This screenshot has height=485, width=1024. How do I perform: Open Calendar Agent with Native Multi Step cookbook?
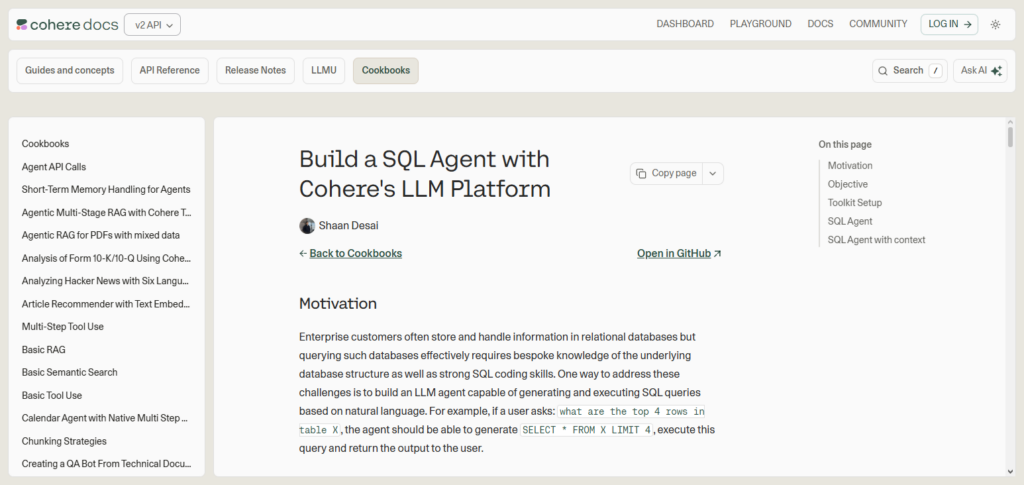pos(106,418)
